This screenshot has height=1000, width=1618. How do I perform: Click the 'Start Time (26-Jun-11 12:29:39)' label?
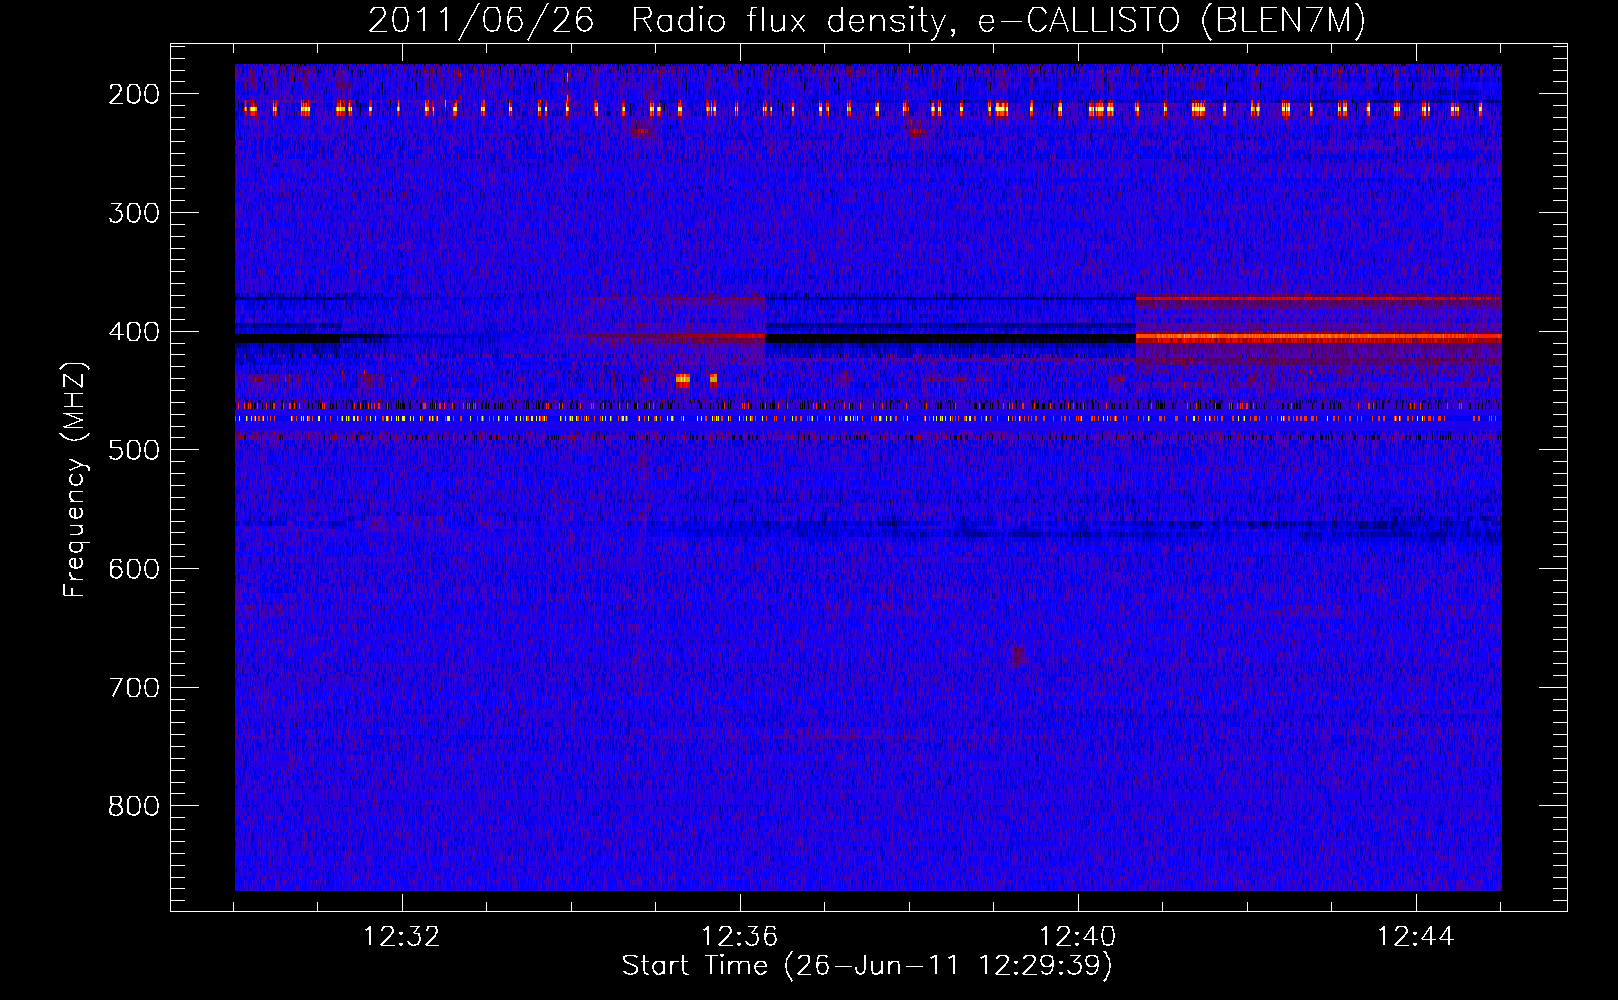(x=867, y=966)
